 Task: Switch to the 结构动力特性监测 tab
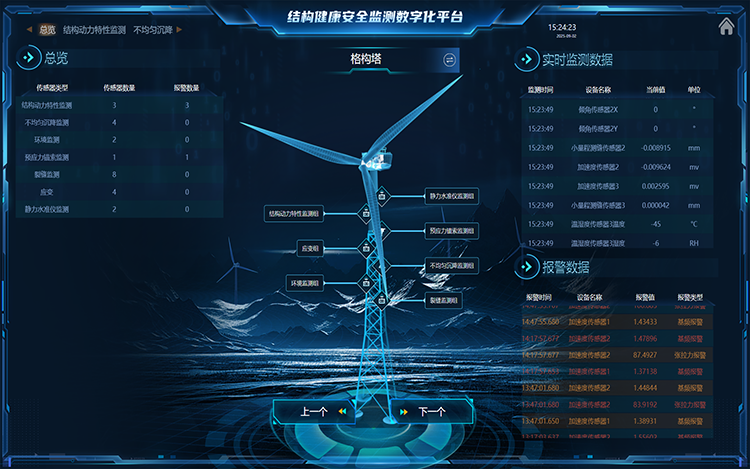click(x=95, y=30)
